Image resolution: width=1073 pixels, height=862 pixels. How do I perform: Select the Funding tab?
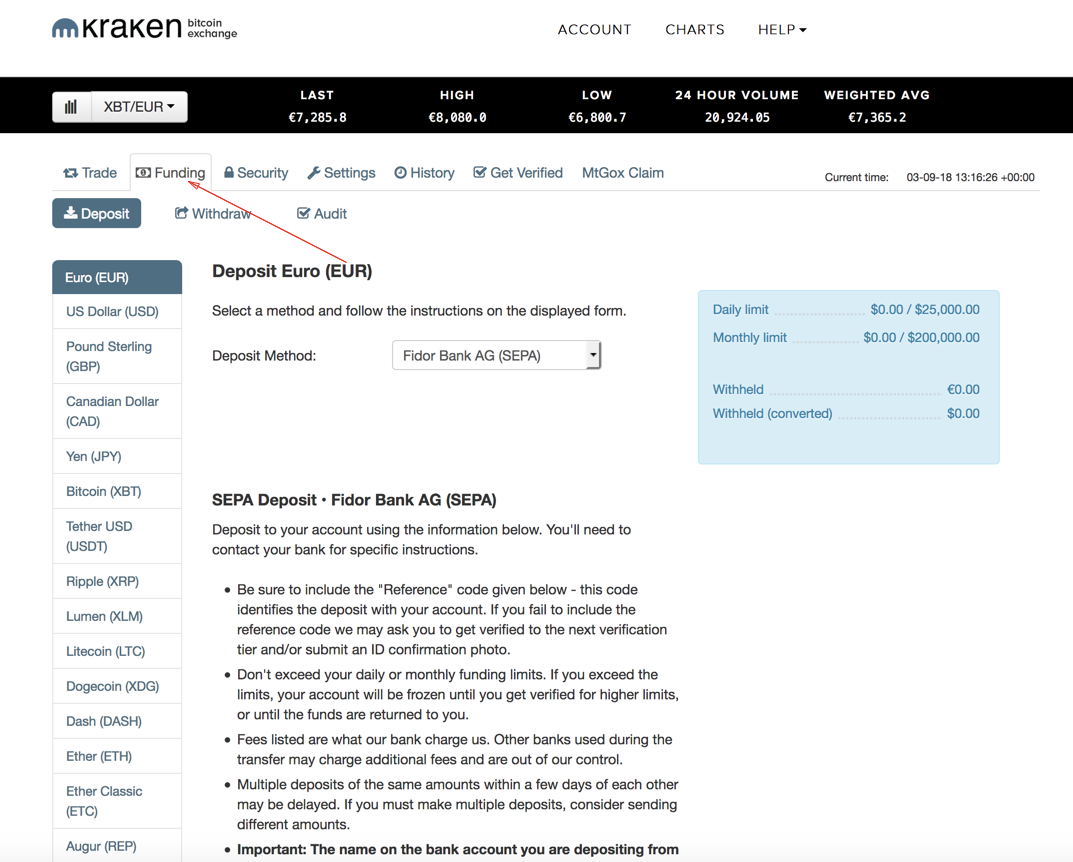[170, 172]
